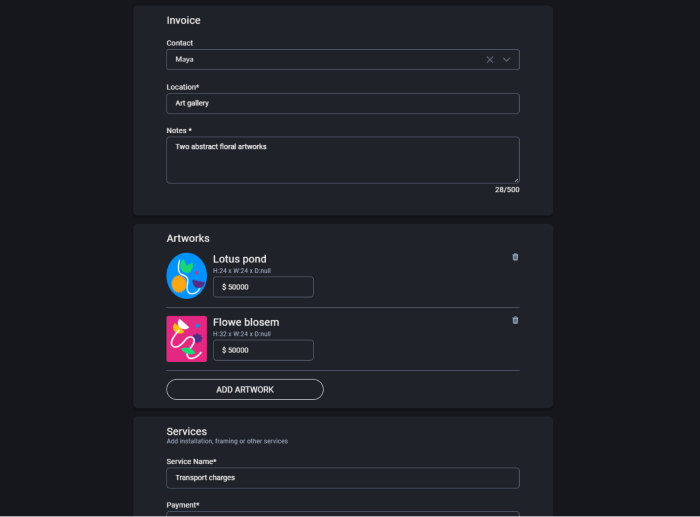Select the Flowe blosem title text
Viewport: 700px width, 517px height.
(246, 322)
